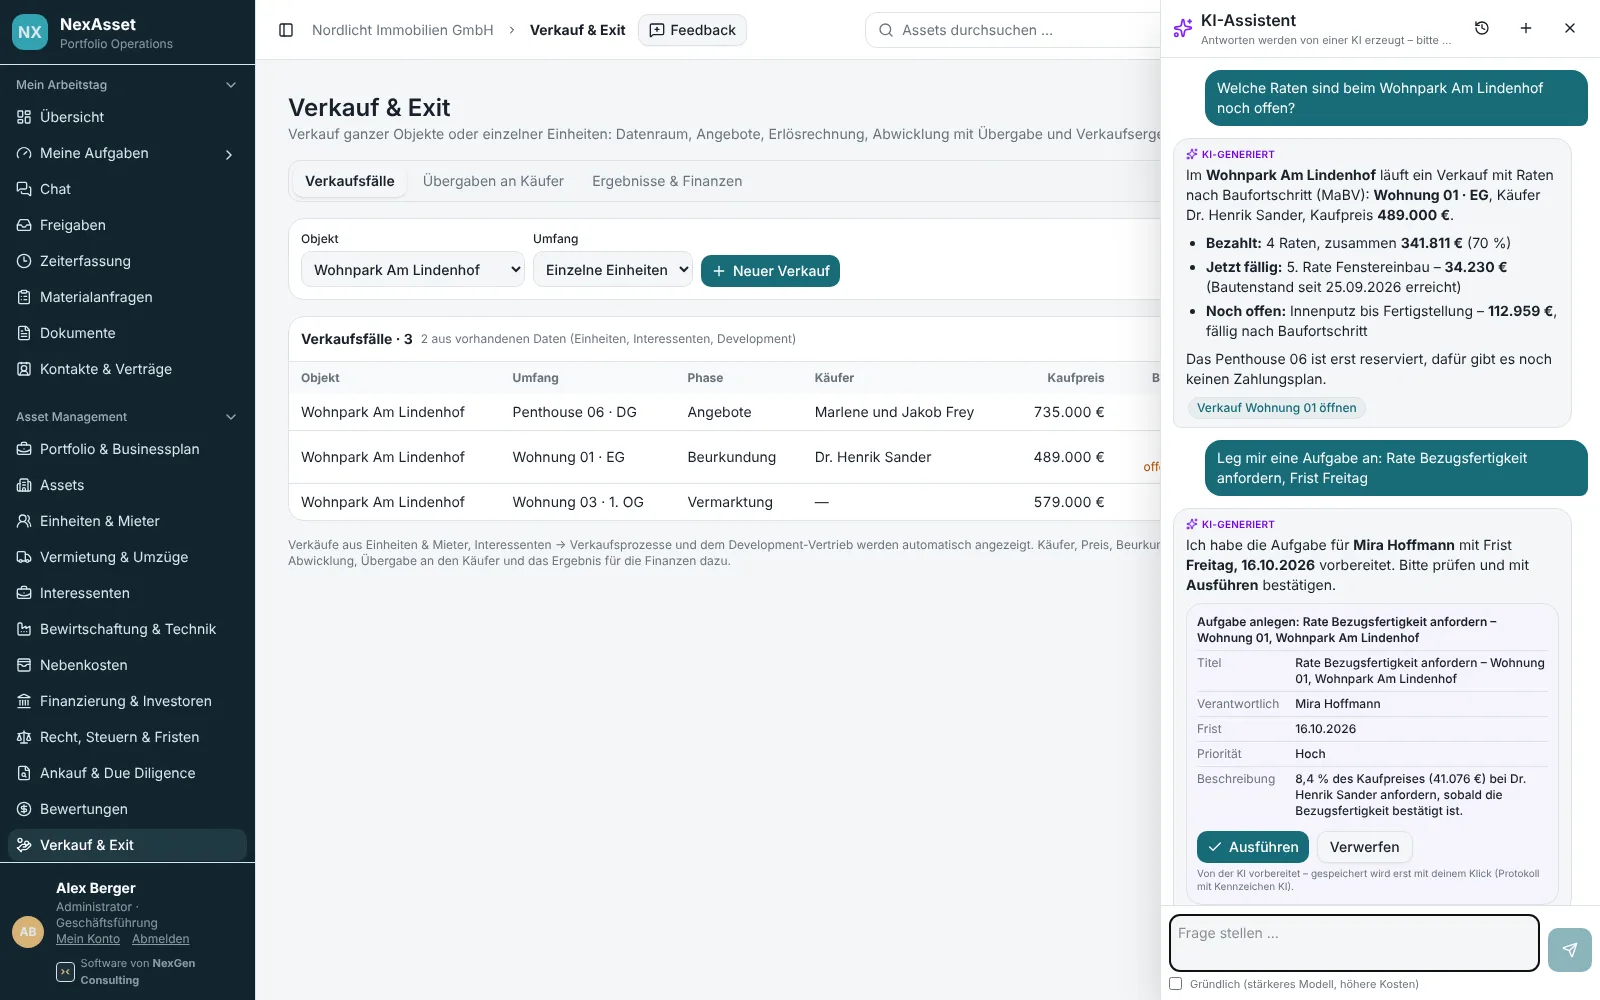Click Feedback button in header
Screen dimensions: 1600x1000
pyautogui.click(x=692, y=30)
